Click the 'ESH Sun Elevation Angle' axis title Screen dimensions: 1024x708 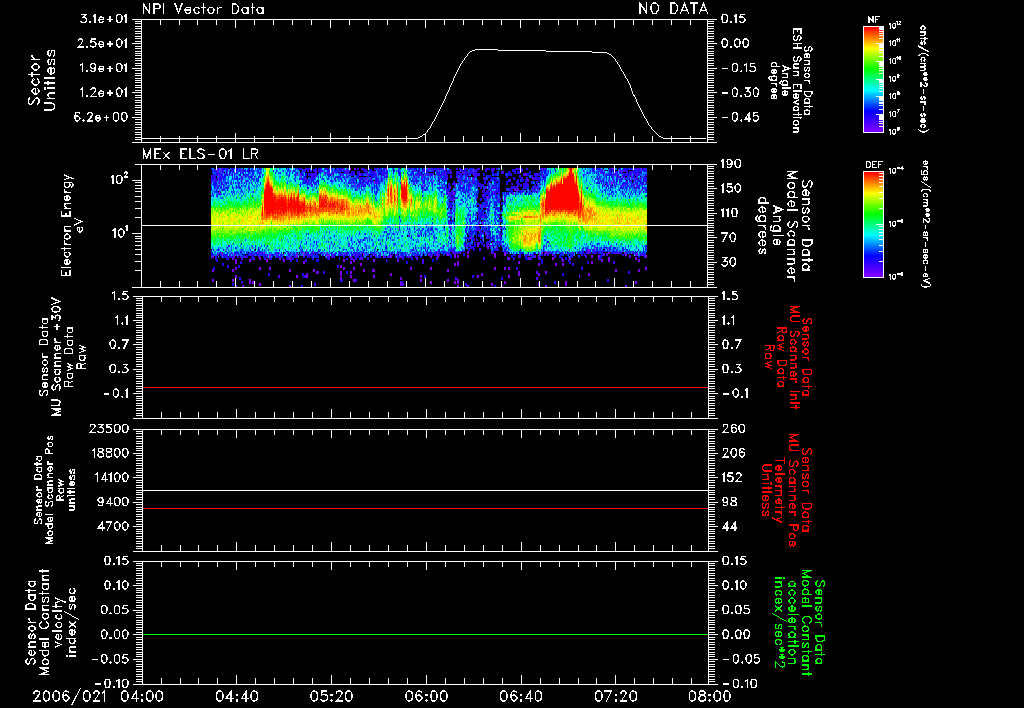coord(791,80)
